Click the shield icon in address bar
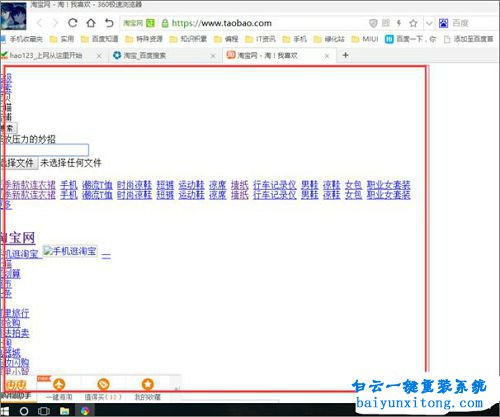The width and height of the screenshot is (500, 417). coord(373,23)
